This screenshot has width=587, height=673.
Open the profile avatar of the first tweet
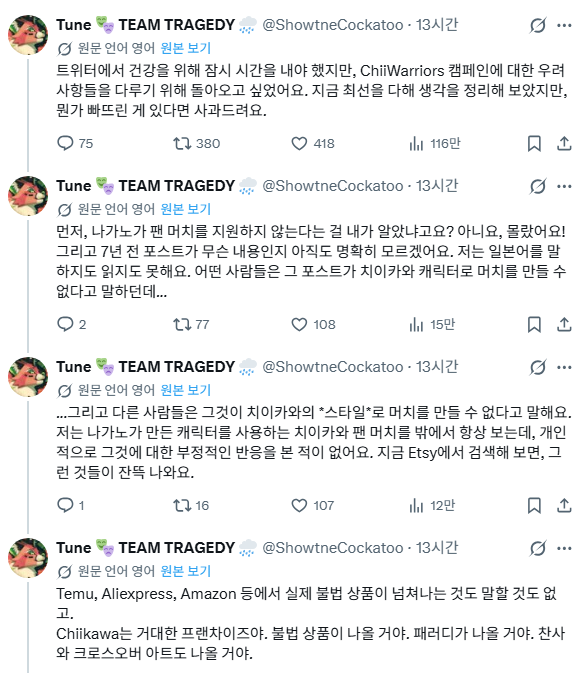tap(28, 35)
